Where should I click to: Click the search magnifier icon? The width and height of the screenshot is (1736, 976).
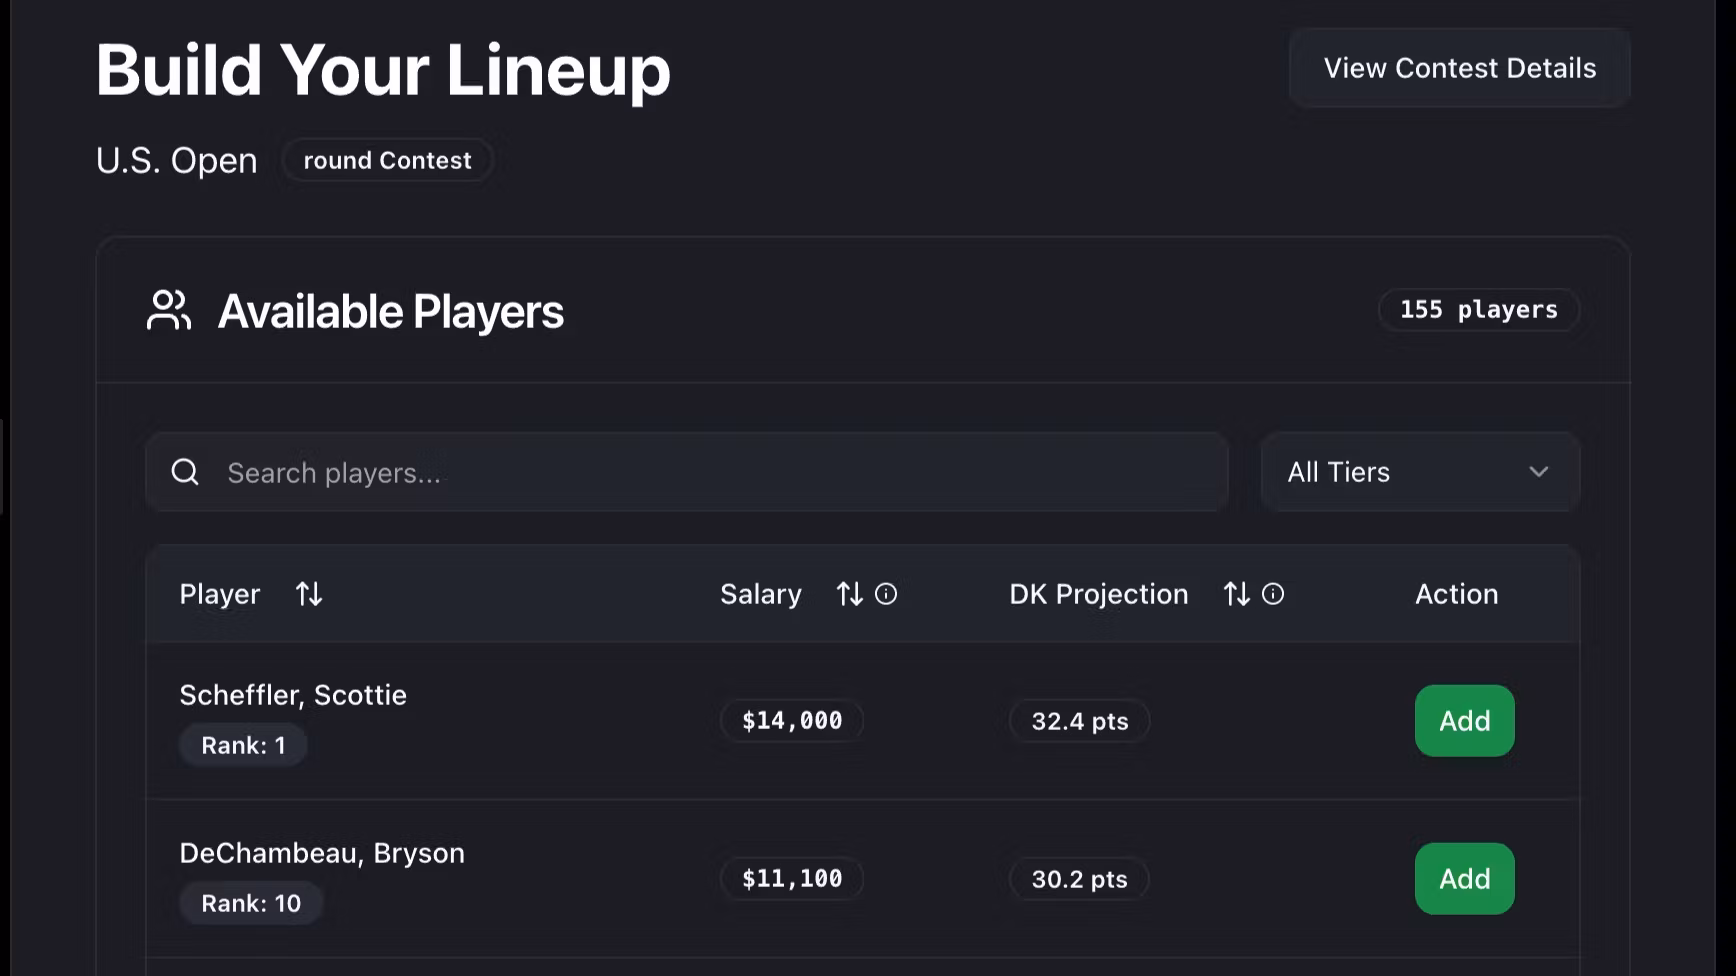point(185,472)
